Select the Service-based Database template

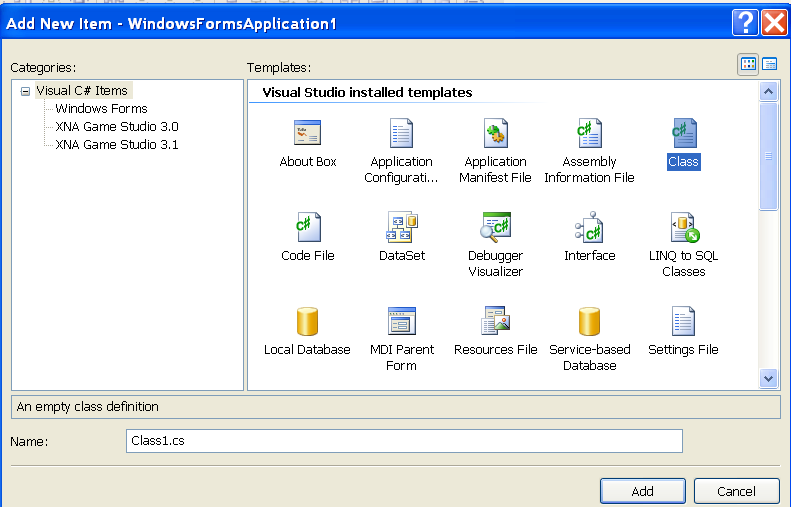[x=589, y=321]
